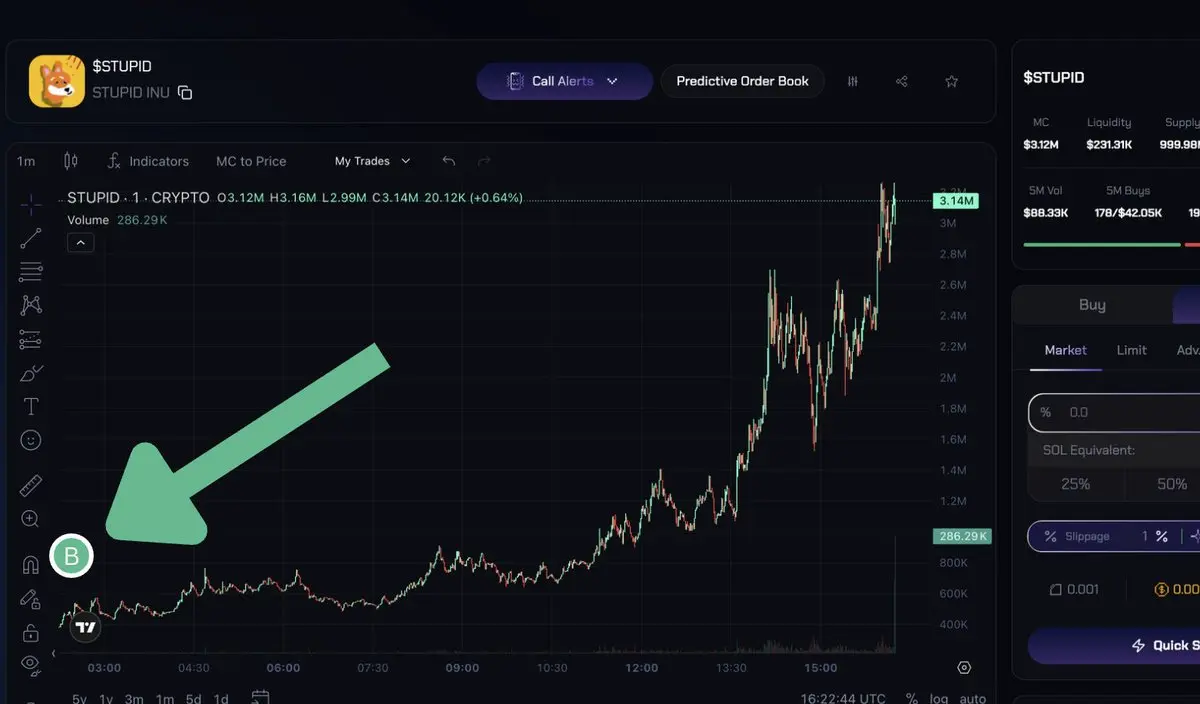Open timezone menu showing 16:22:44 UTC
Viewport: 1200px width, 704px height.
point(844,699)
